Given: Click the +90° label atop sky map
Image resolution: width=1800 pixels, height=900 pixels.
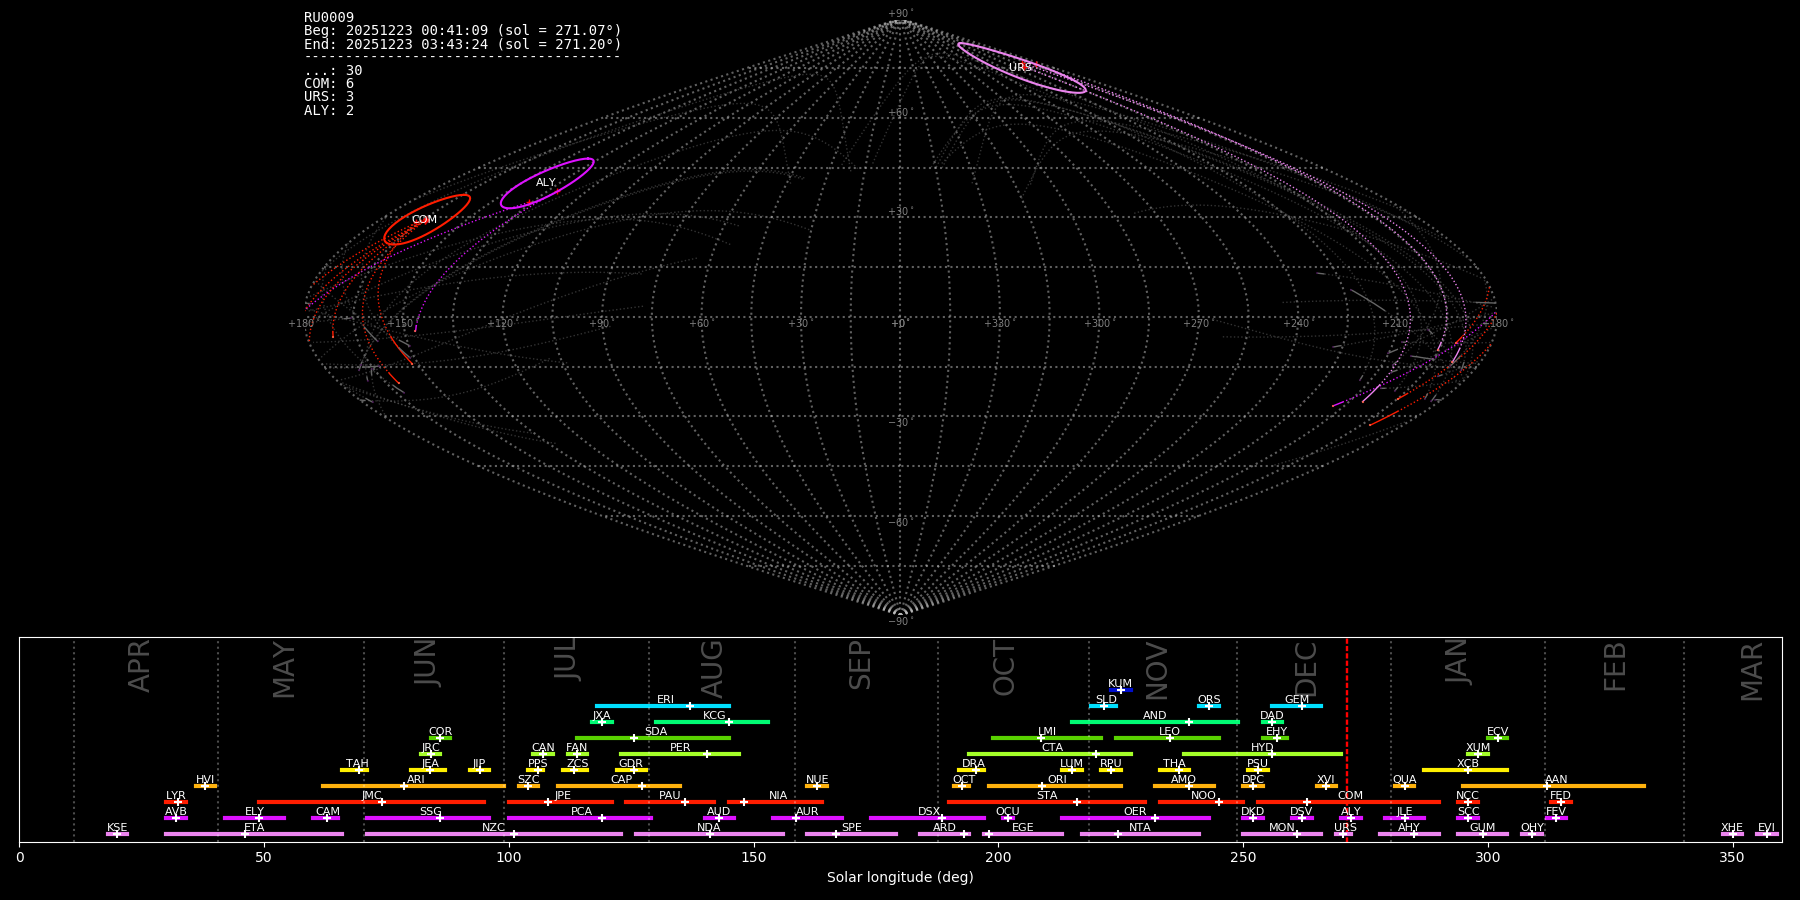Looking at the screenshot, I should click(900, 14).
